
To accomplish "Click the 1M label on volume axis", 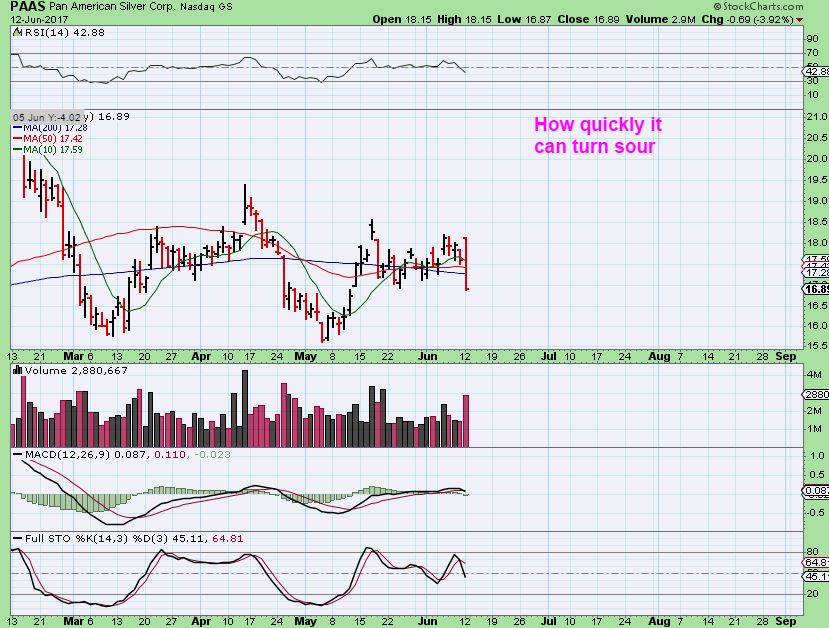I will point(814,429).
